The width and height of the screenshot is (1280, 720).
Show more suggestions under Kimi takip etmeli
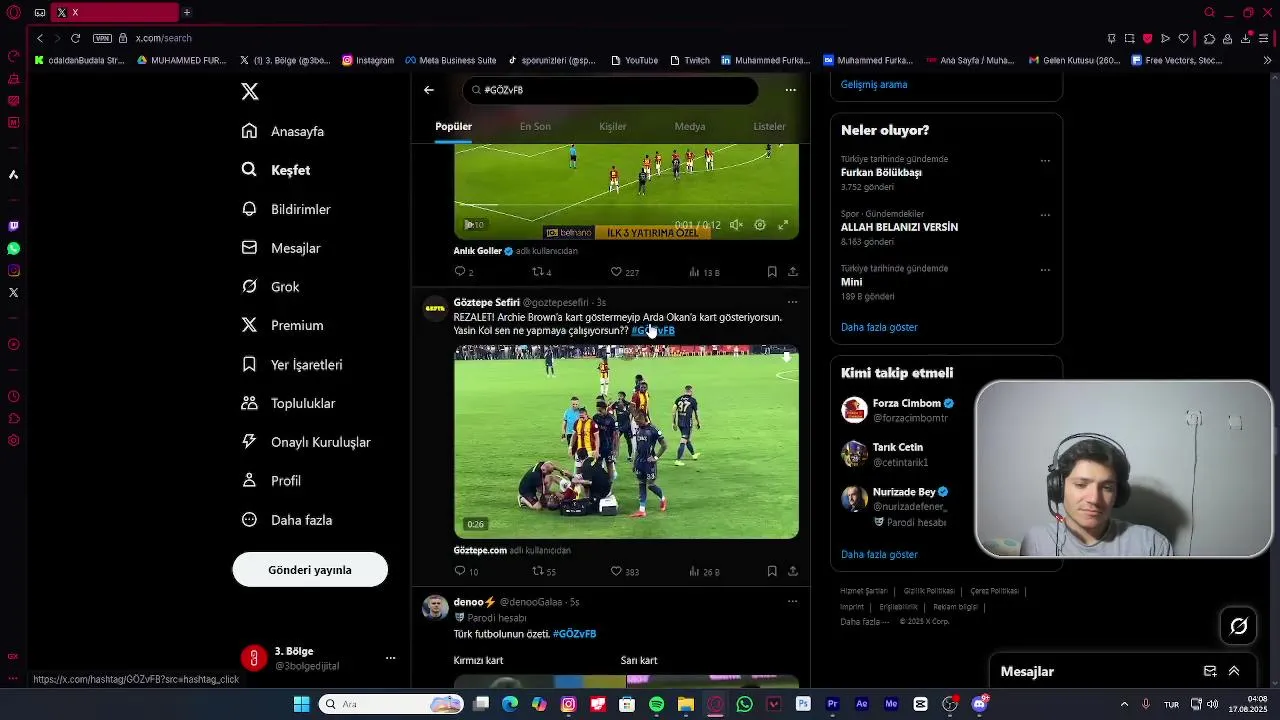coord(879,554)
